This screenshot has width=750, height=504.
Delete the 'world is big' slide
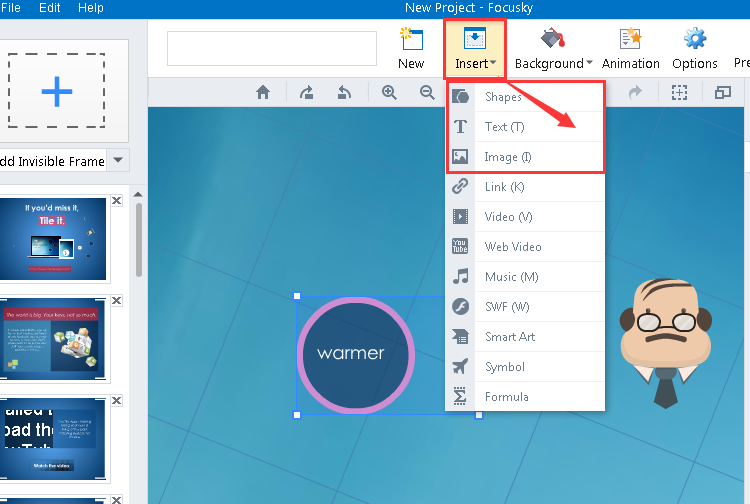(x=116, y=300)
